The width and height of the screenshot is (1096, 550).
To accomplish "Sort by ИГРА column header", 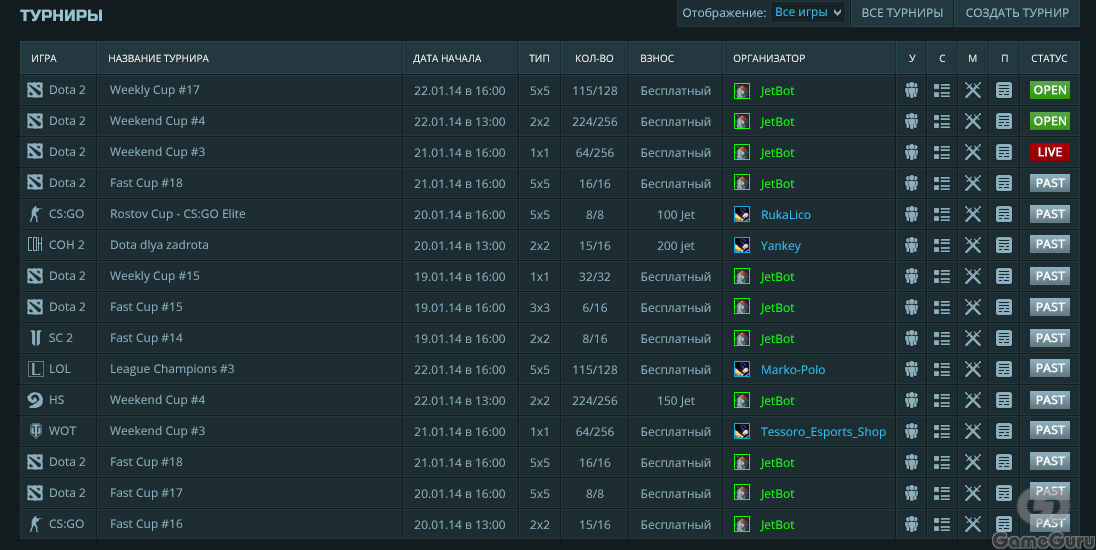I will click(x=43, y=59).
